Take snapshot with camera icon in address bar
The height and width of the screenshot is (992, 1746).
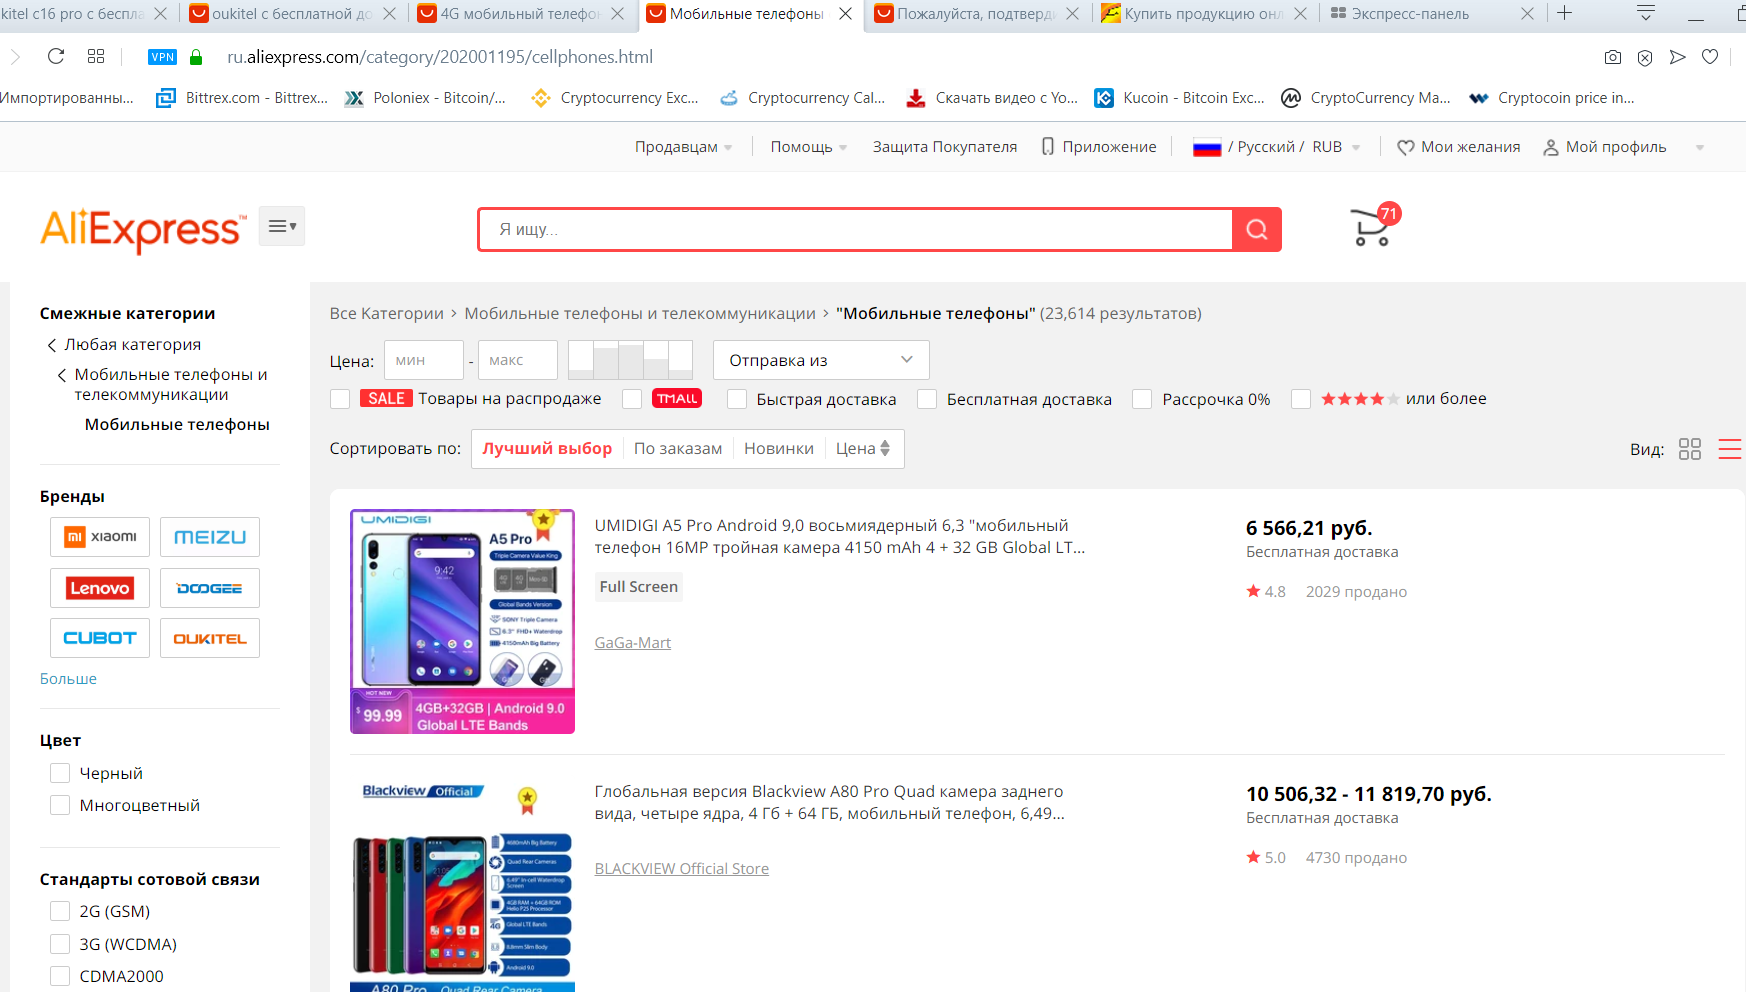tap(1613, 57)
